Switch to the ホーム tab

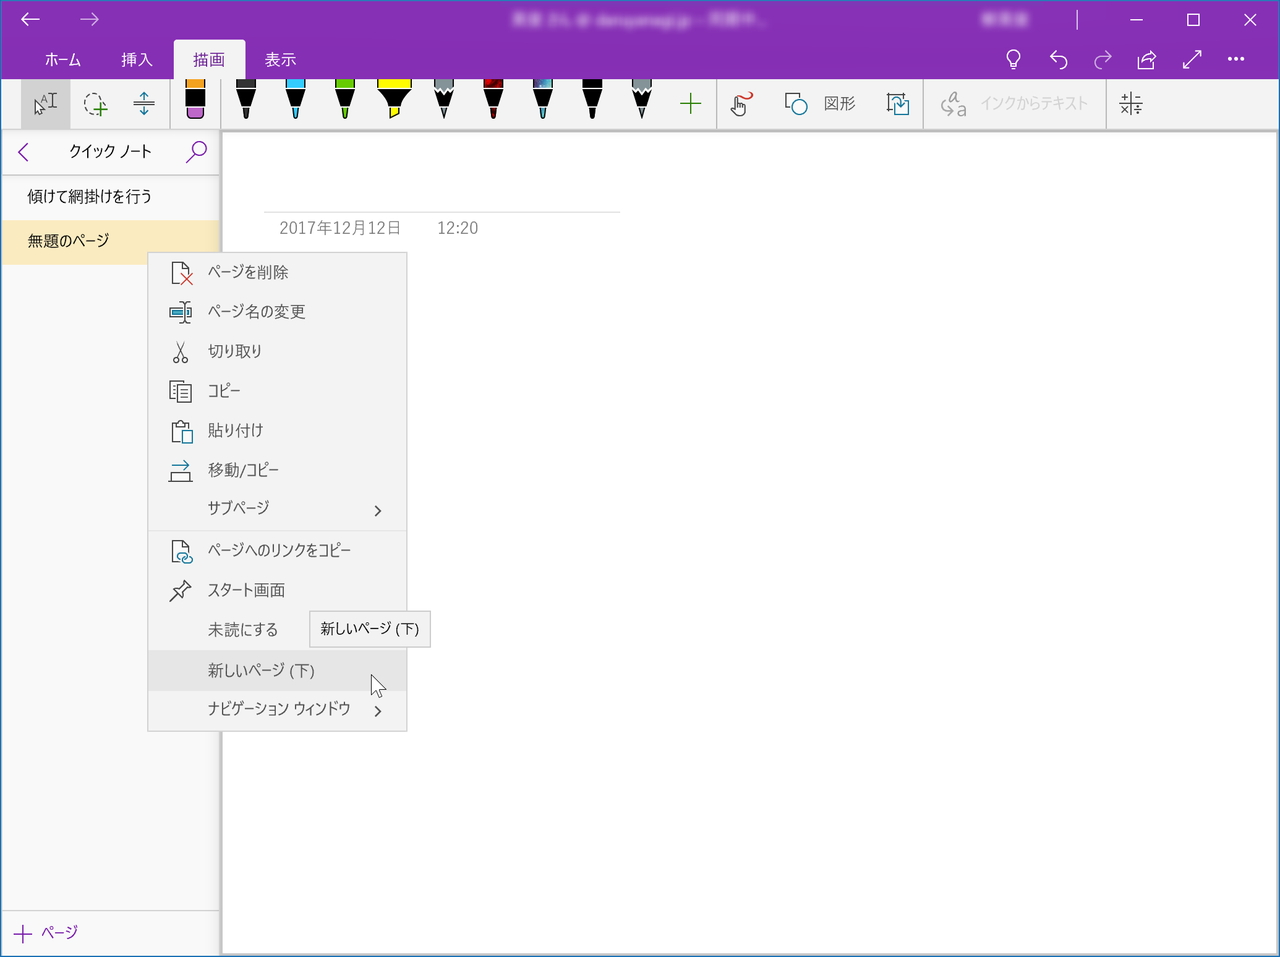click(x=63, y=60)
